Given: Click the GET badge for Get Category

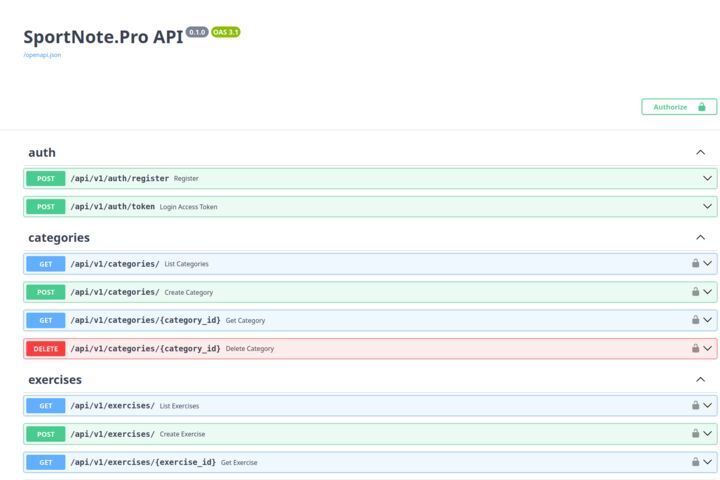Looking at the screenshot, I should (45, 321).
